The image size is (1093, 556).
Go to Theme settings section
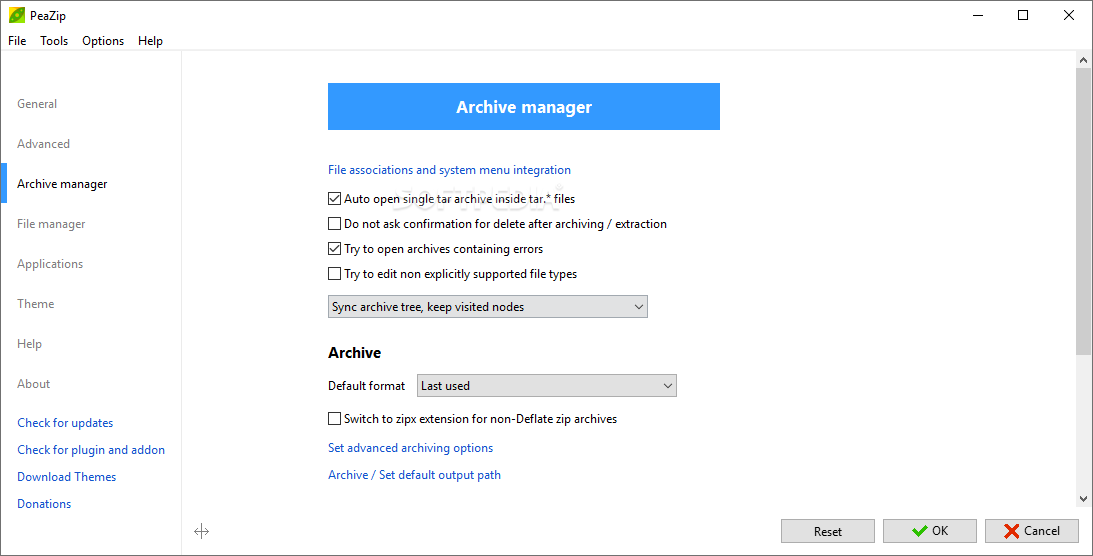(x=36, y=304)
